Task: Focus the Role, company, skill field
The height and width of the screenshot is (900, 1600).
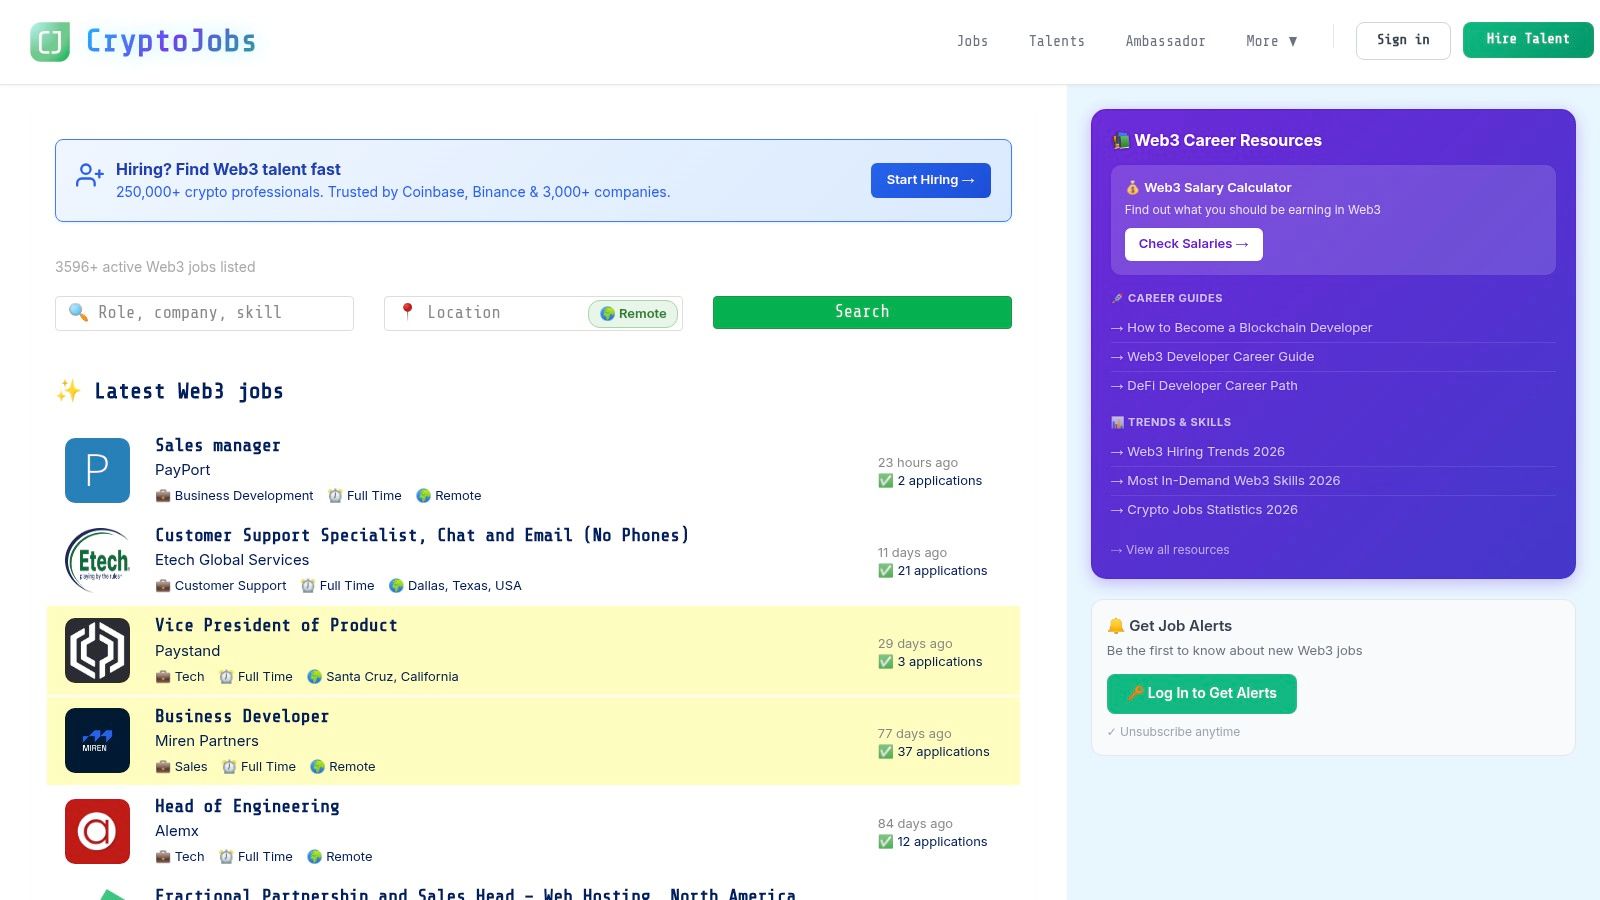Action: click(x=204, y=313)
